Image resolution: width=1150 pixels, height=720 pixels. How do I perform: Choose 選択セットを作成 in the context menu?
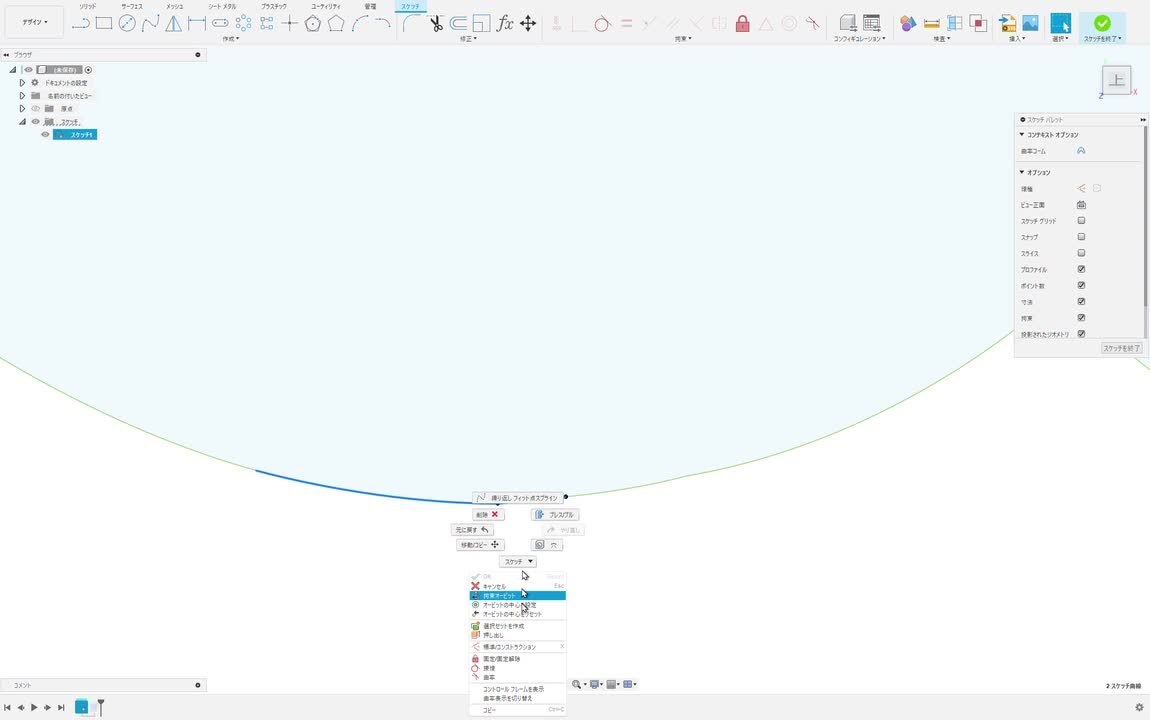(518, 626)
